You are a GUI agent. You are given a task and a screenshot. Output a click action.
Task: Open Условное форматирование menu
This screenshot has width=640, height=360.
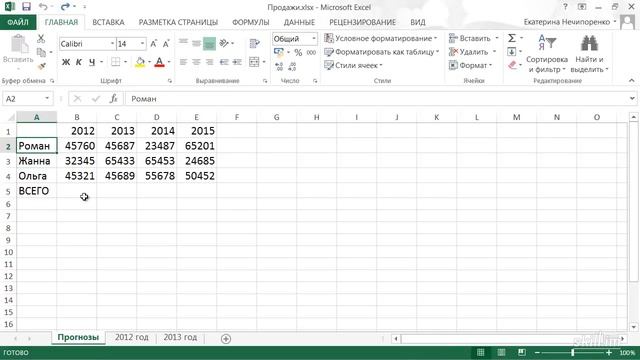[x=380, y=38]
